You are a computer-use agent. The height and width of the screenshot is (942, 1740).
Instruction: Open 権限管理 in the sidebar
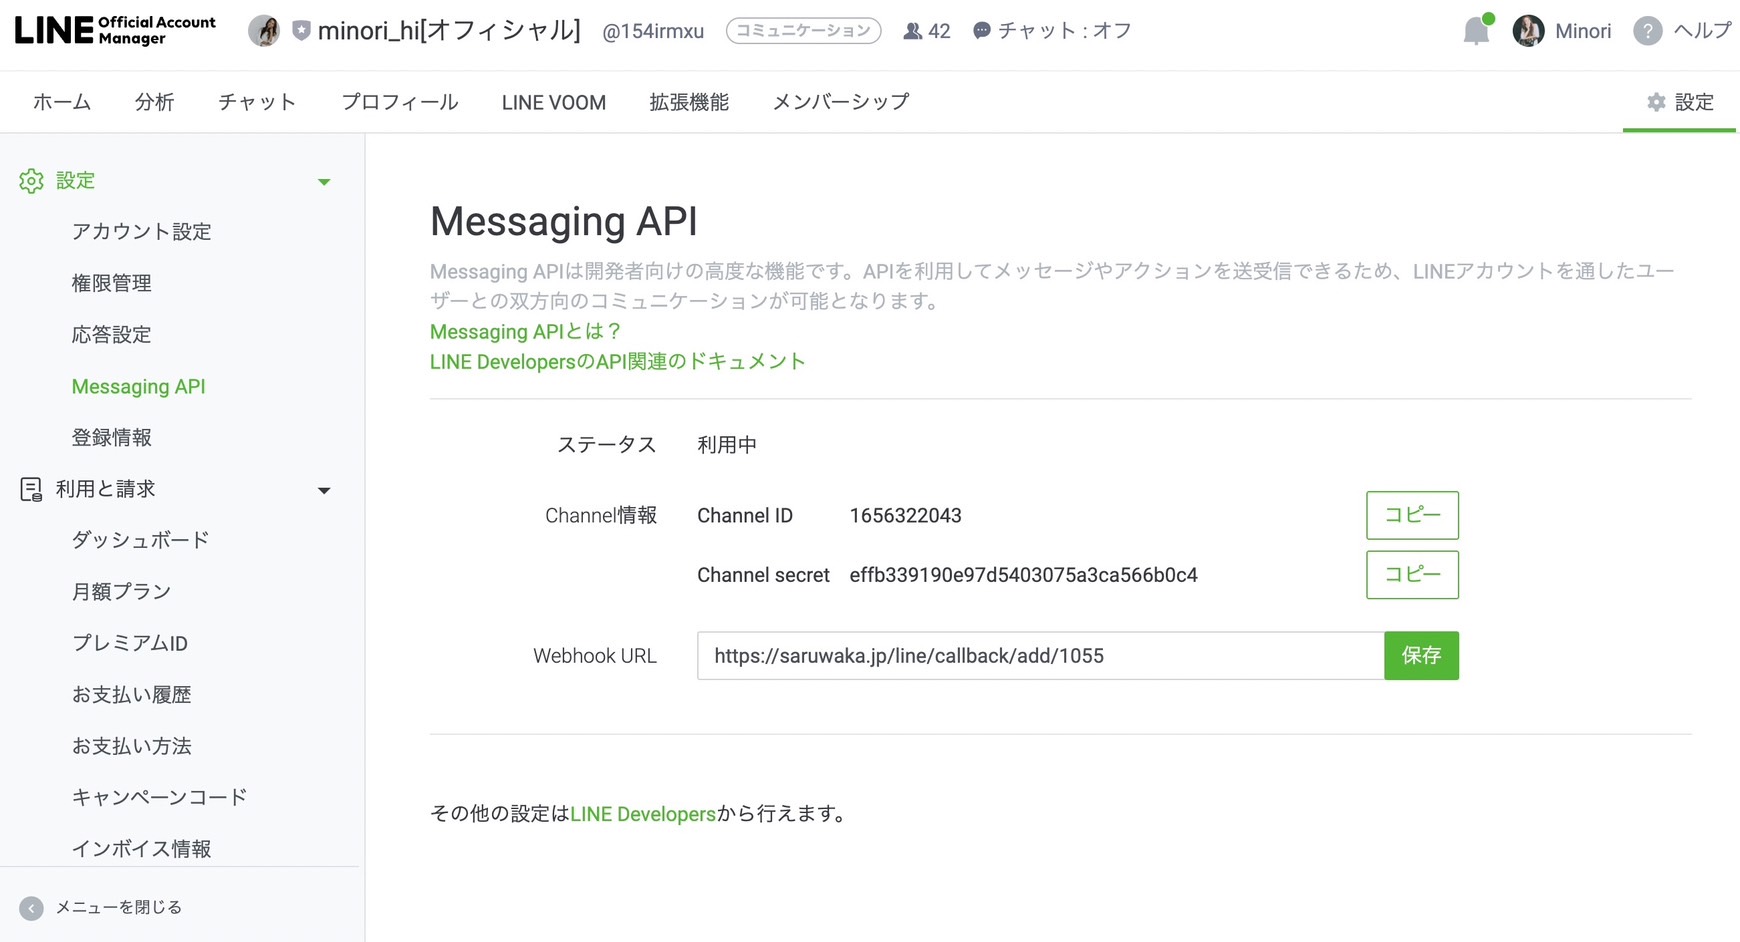tap(112, 283)
